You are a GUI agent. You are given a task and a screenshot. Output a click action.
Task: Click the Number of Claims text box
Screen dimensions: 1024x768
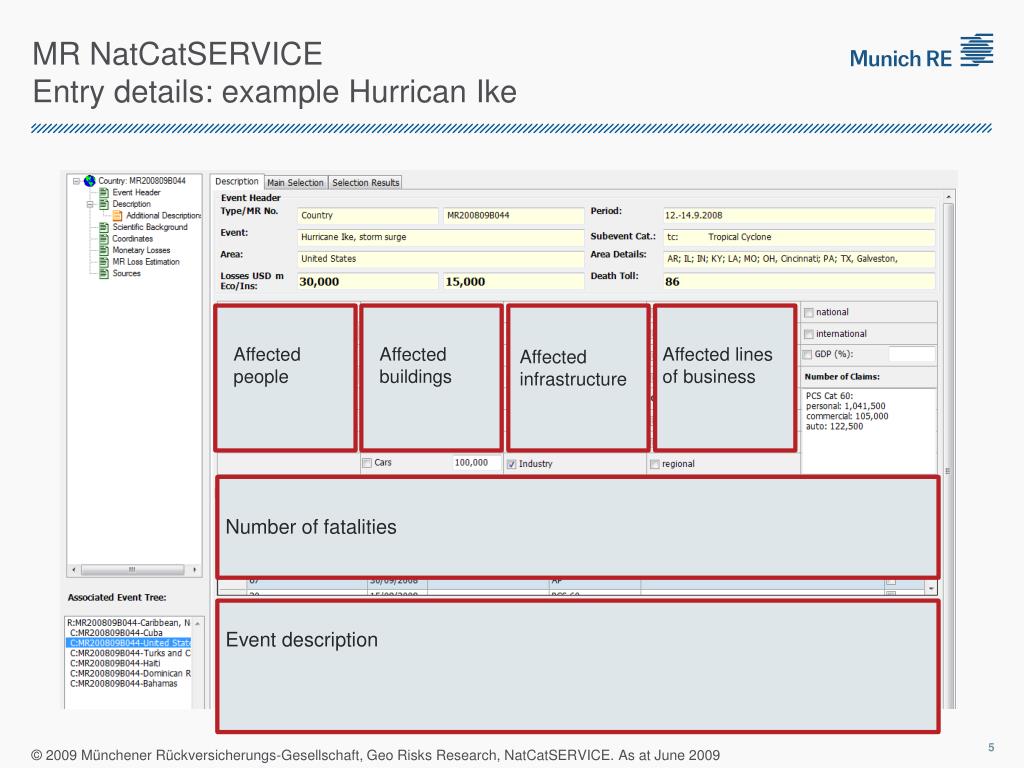(x=869, y=431)
